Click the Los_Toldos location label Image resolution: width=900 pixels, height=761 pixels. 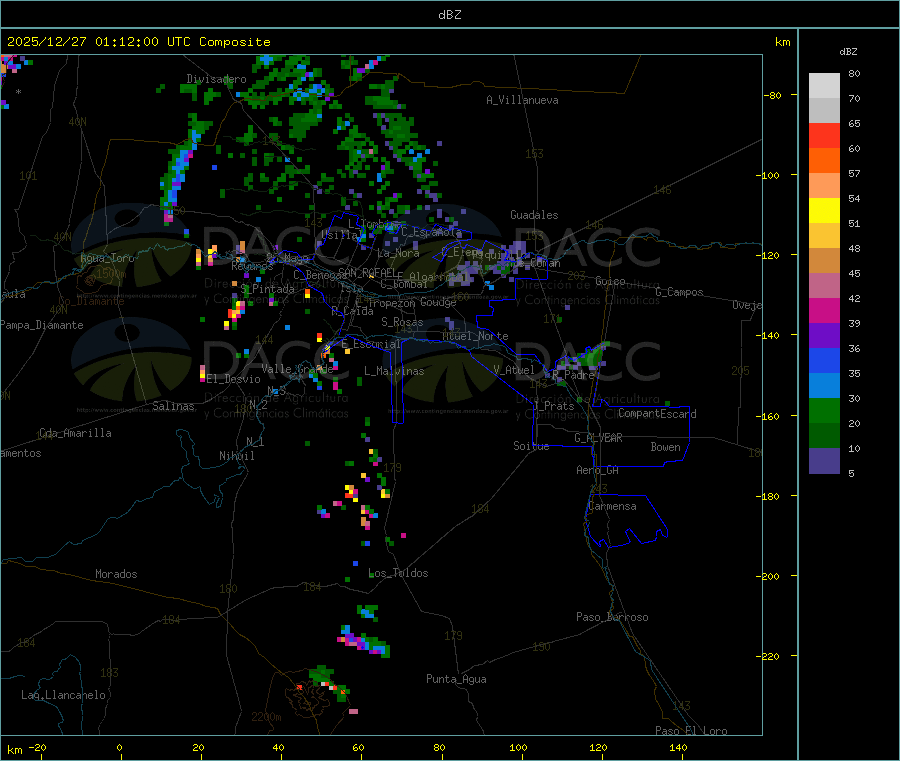pyautogui.click(x=398, y=573)
